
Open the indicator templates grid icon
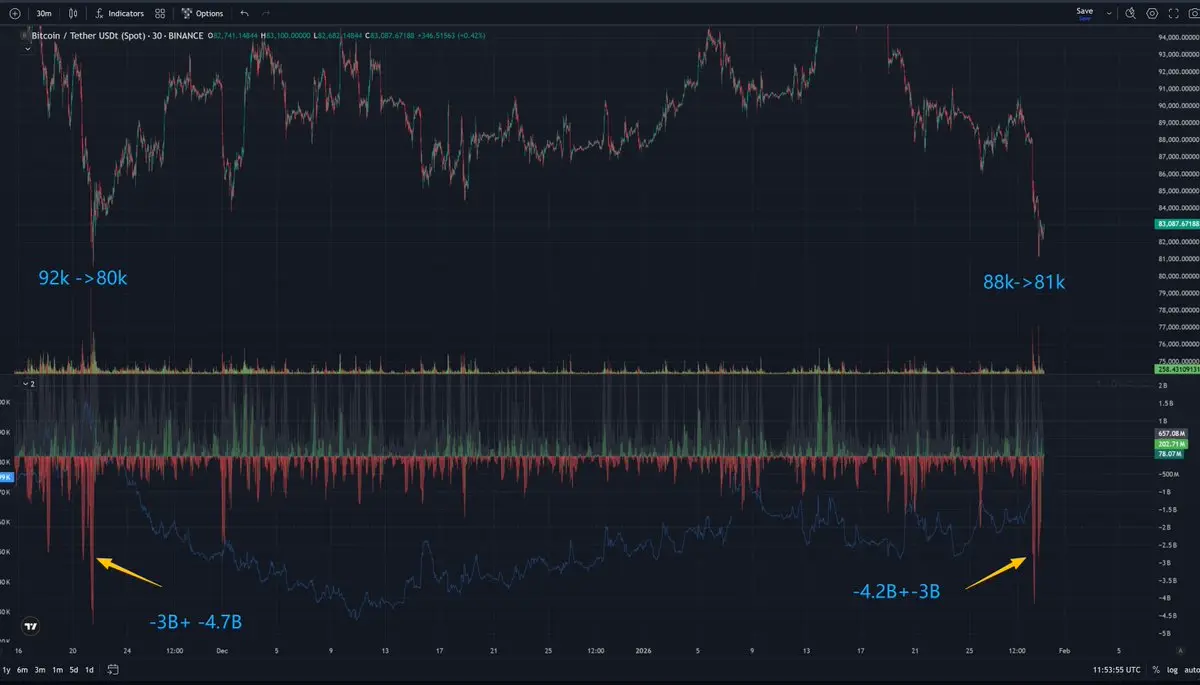click(160, 13)
